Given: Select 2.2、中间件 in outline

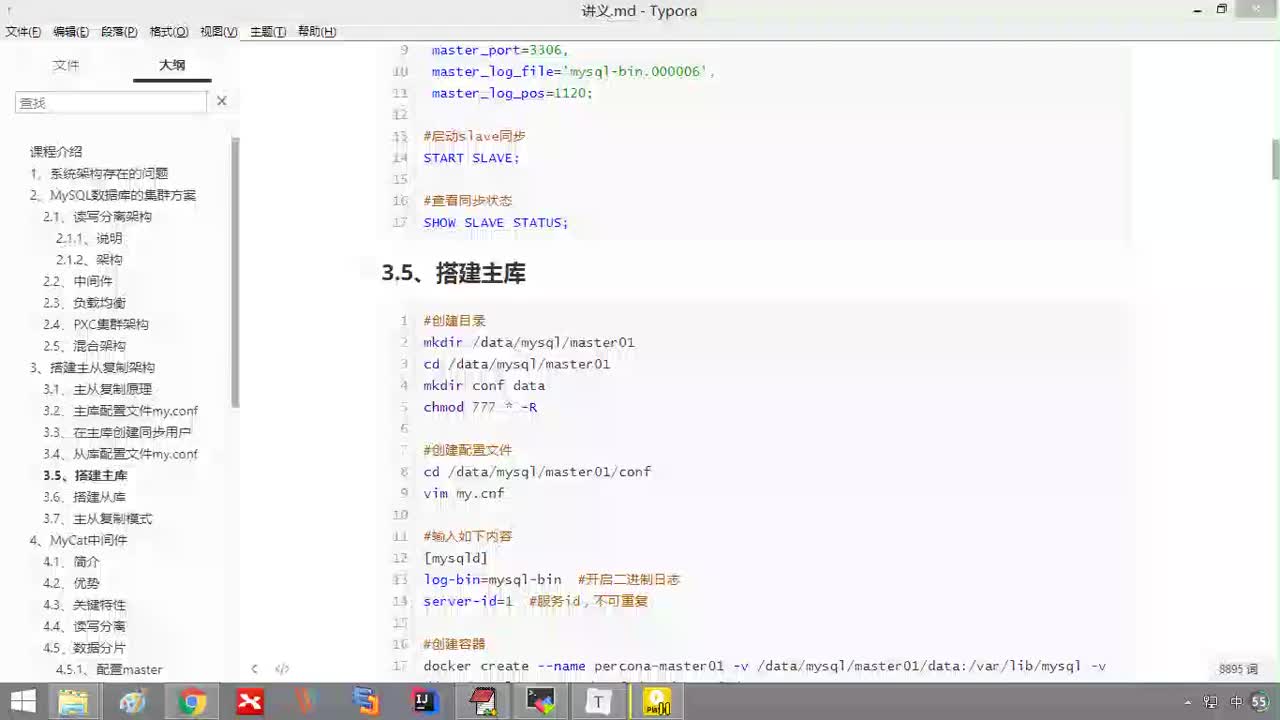Looking at the screenshot, I should [x=78, y=281].
